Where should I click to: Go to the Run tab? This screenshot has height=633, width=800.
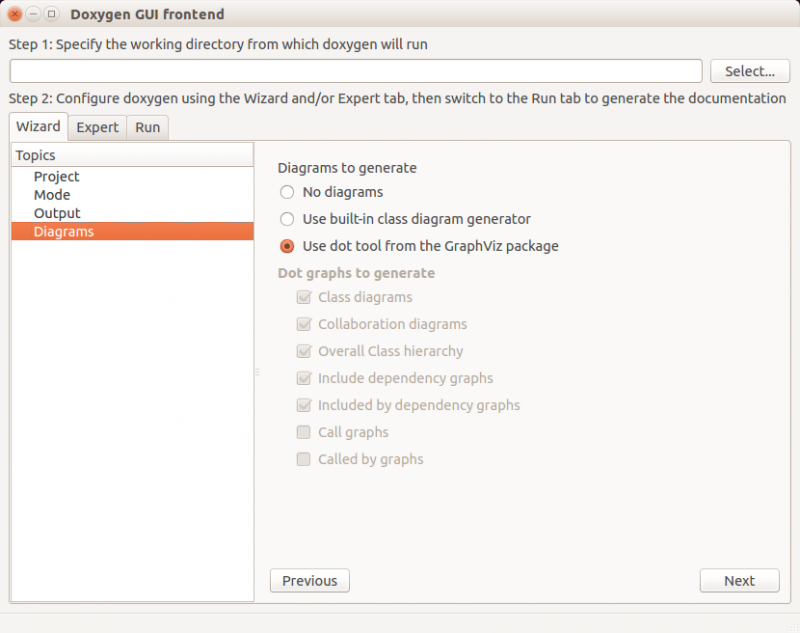pyautogui.click(x=147, y=127)
